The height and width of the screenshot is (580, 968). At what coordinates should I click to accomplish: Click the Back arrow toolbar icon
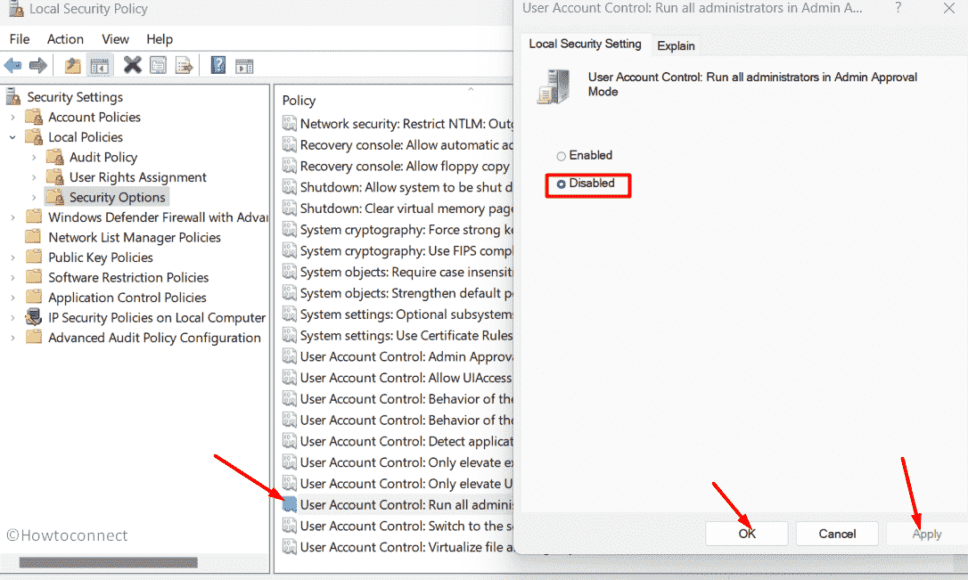[x=12, y=65]
